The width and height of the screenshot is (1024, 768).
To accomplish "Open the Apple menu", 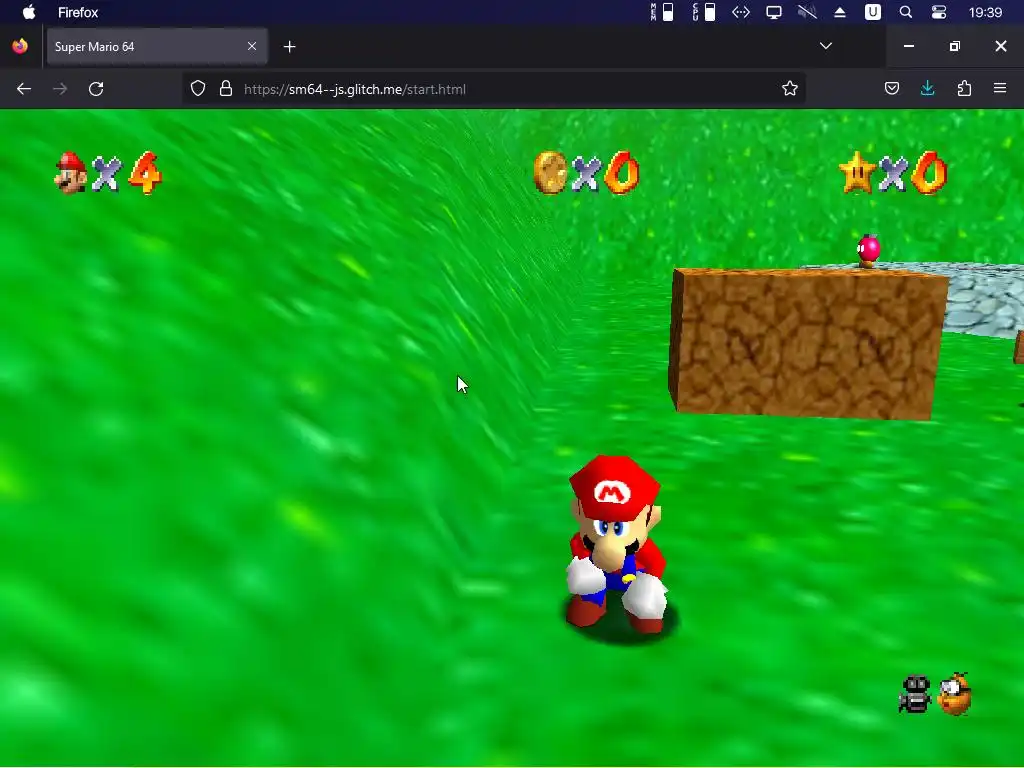I will 29,12.
